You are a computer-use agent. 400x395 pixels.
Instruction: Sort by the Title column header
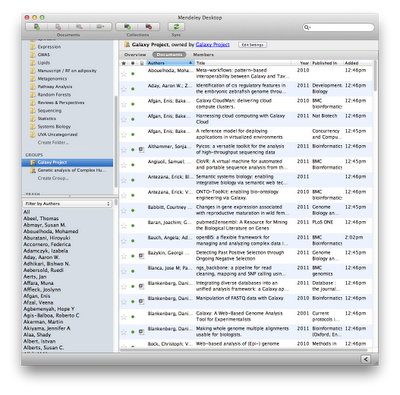pyautogui.click(x=243, y=63)
